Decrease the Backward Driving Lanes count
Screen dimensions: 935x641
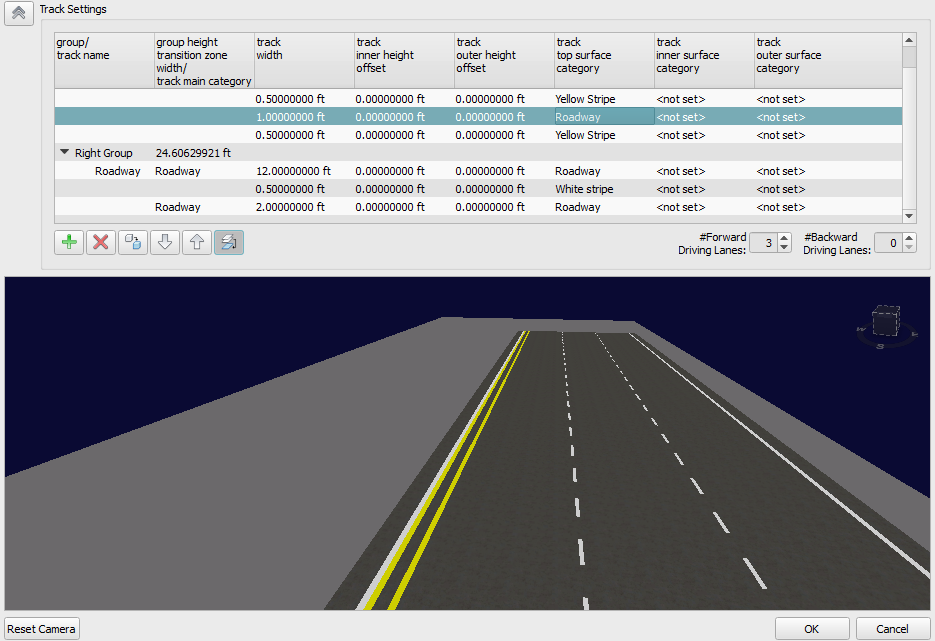[911, 246]
